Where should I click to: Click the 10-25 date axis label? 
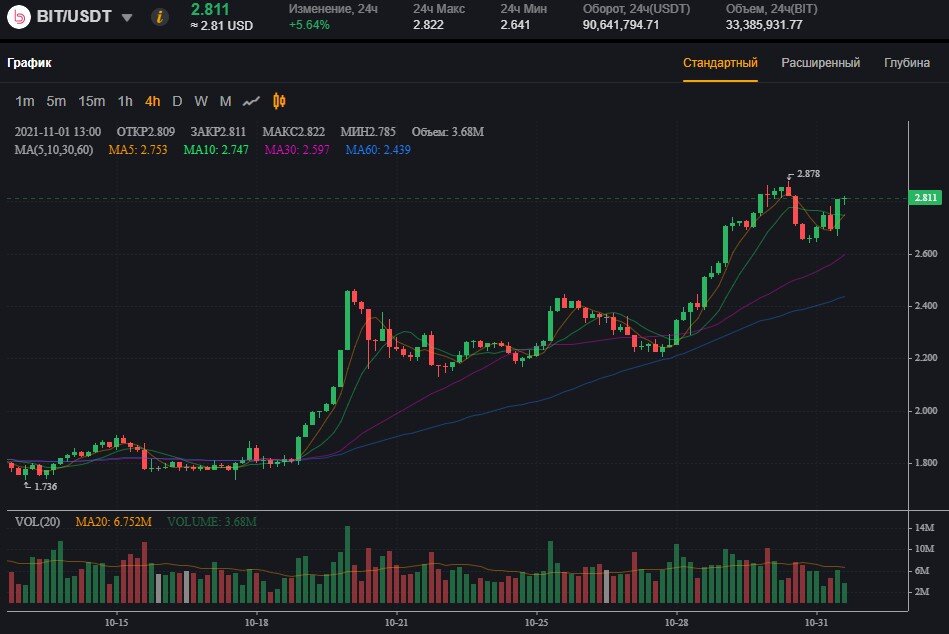[536, 623]
